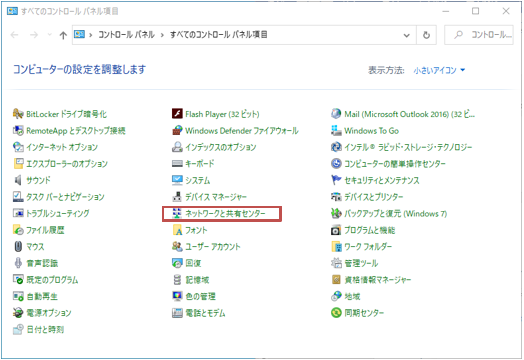Close the control panel window

506,11
